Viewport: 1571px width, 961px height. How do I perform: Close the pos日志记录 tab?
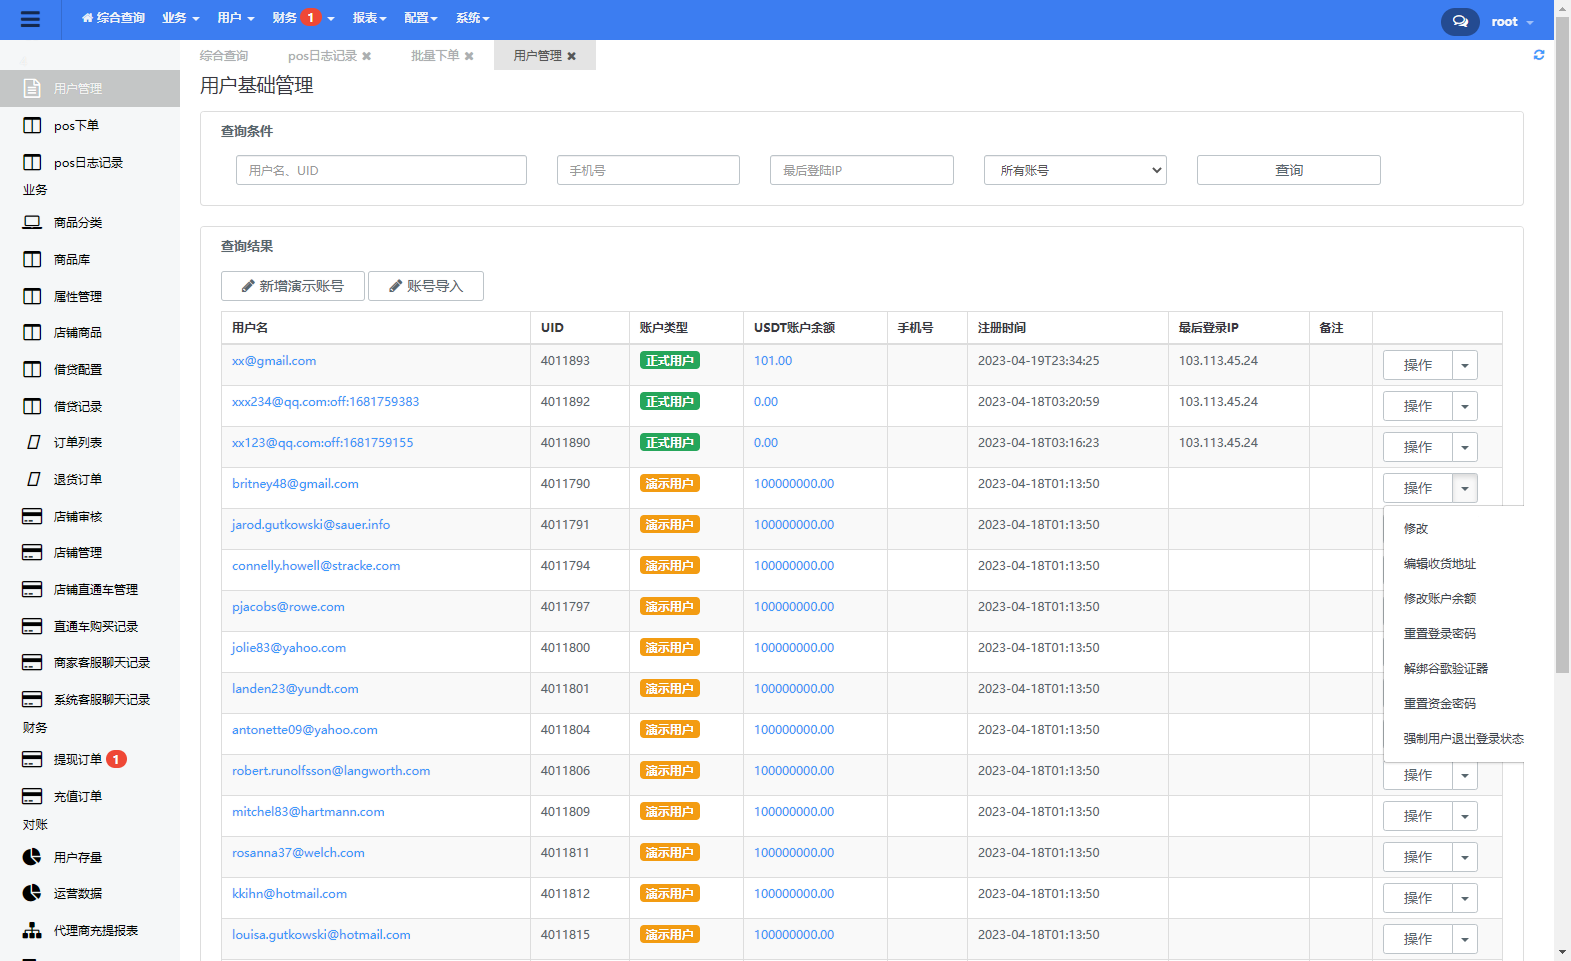367,56
